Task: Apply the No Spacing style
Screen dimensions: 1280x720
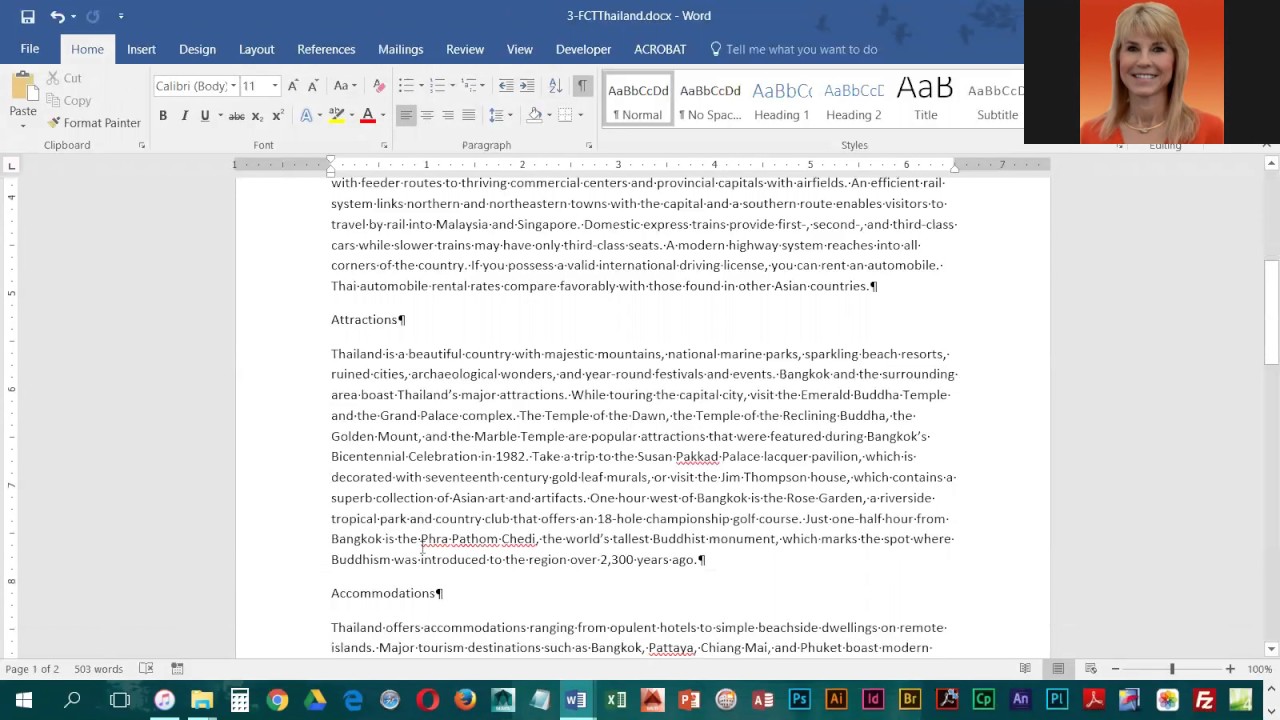Action: click(710, 101)
